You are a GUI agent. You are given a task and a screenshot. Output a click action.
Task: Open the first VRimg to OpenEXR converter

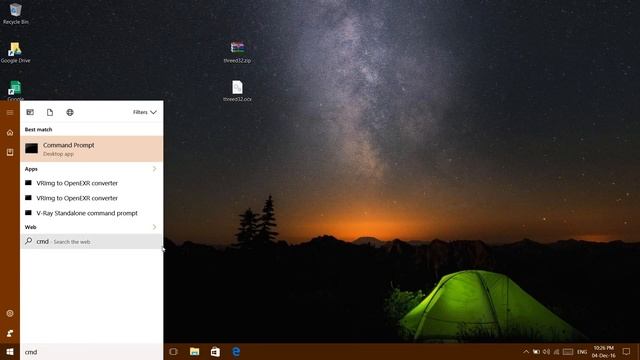pyautogui.click(x=91, y=183)
